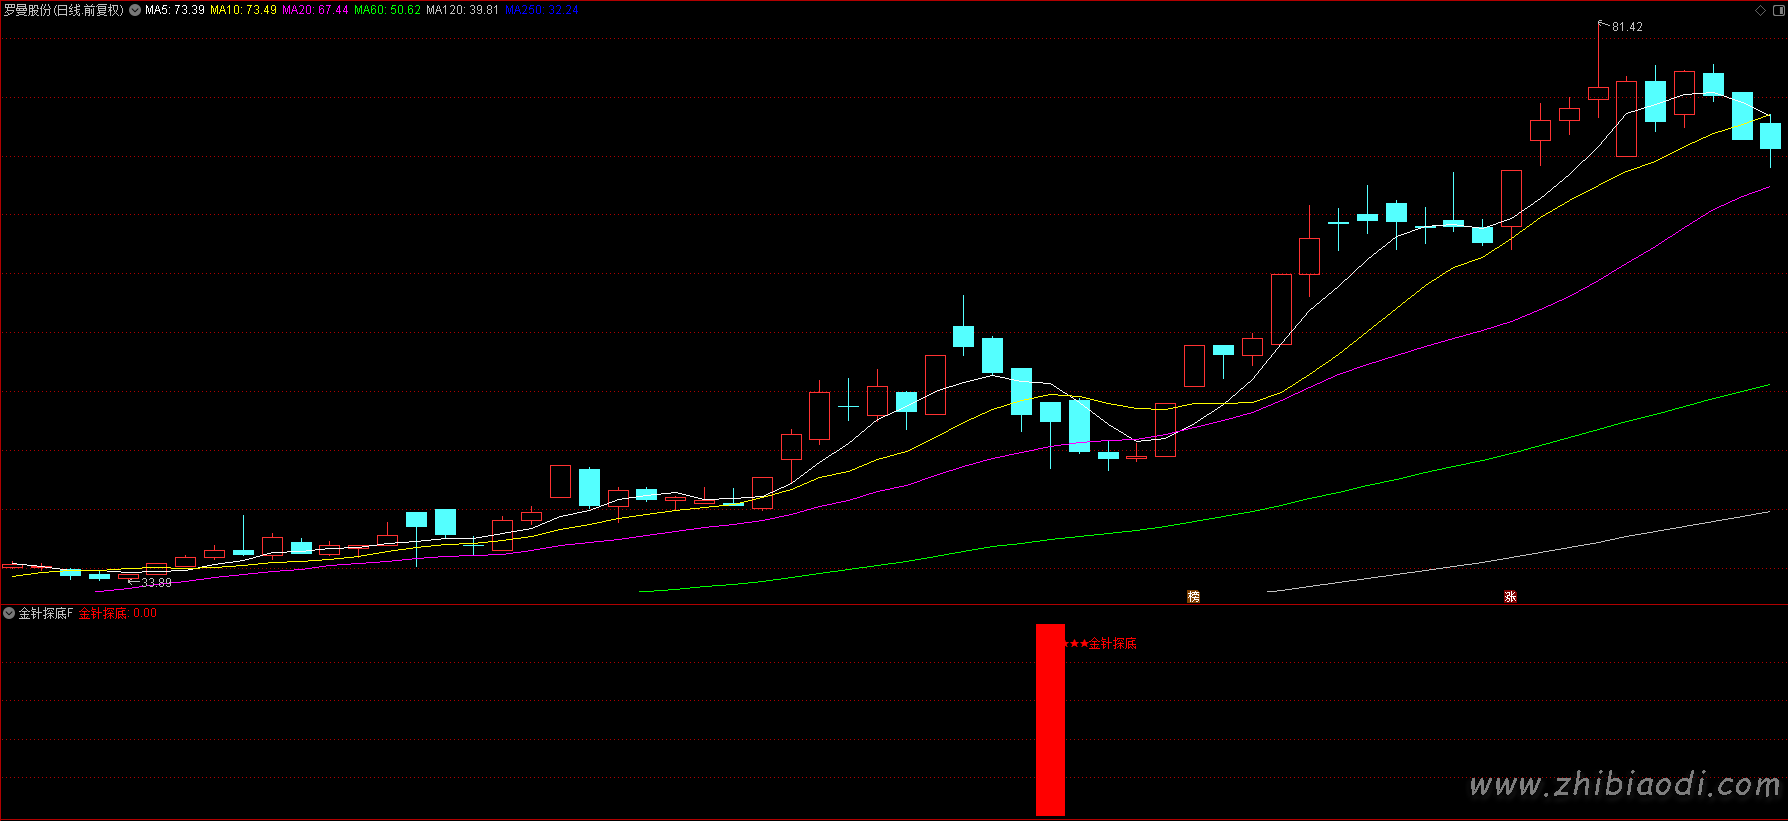Select the green MA60 label
Image resolution: width=1788 pixels, height=821 pixels.
click(387, 10)
